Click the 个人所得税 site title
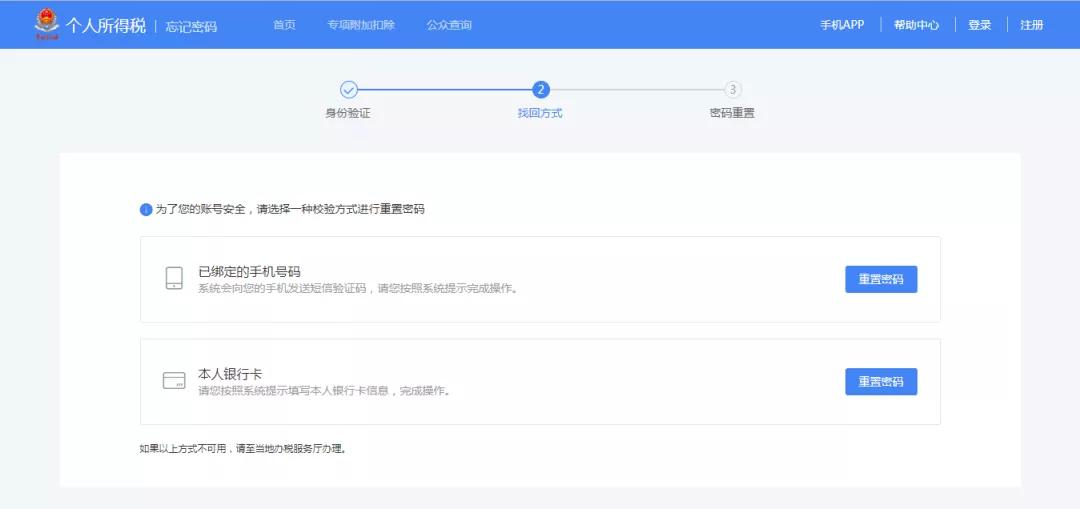Image resolution: width=1080 pixels, height=509 pixels. click(107, 25)
